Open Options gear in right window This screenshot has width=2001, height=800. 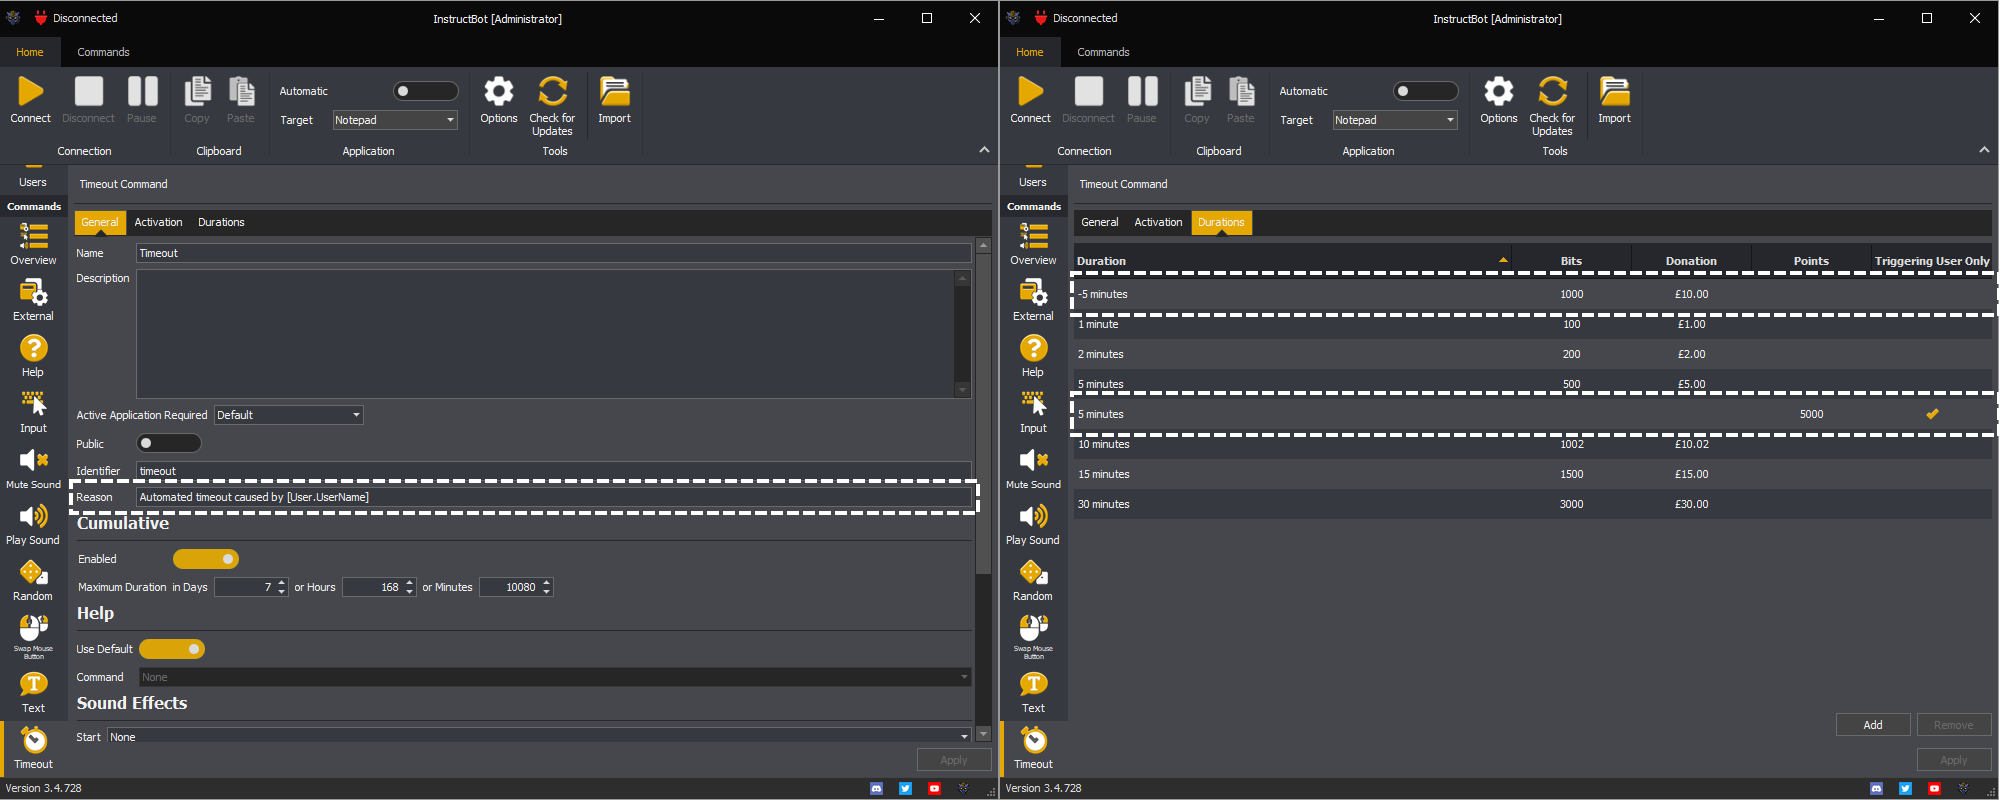tap(1499, 92)
